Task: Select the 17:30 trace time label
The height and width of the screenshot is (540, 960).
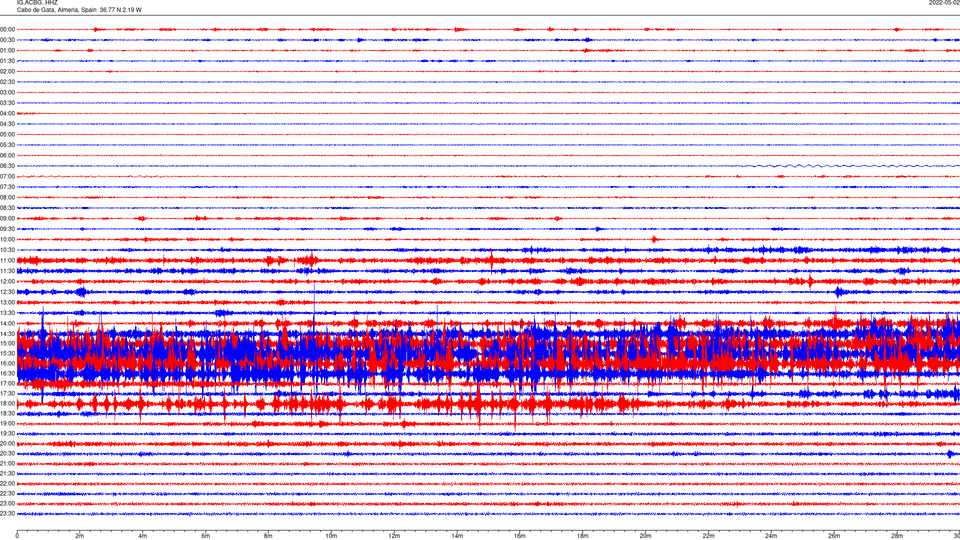Action: pyautogui.click(x=7, y=394)
